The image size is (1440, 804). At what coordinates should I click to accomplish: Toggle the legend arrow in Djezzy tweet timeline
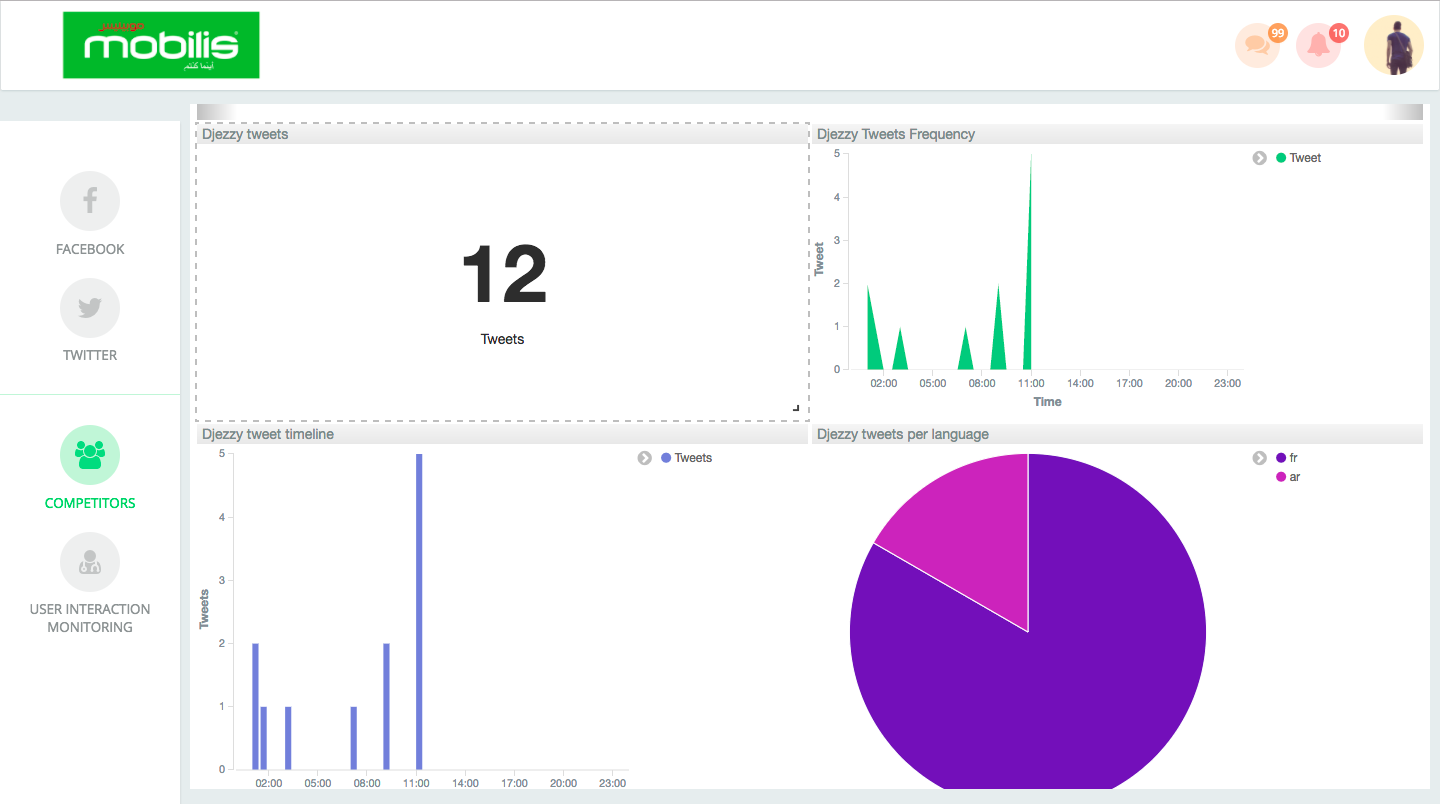645,458
